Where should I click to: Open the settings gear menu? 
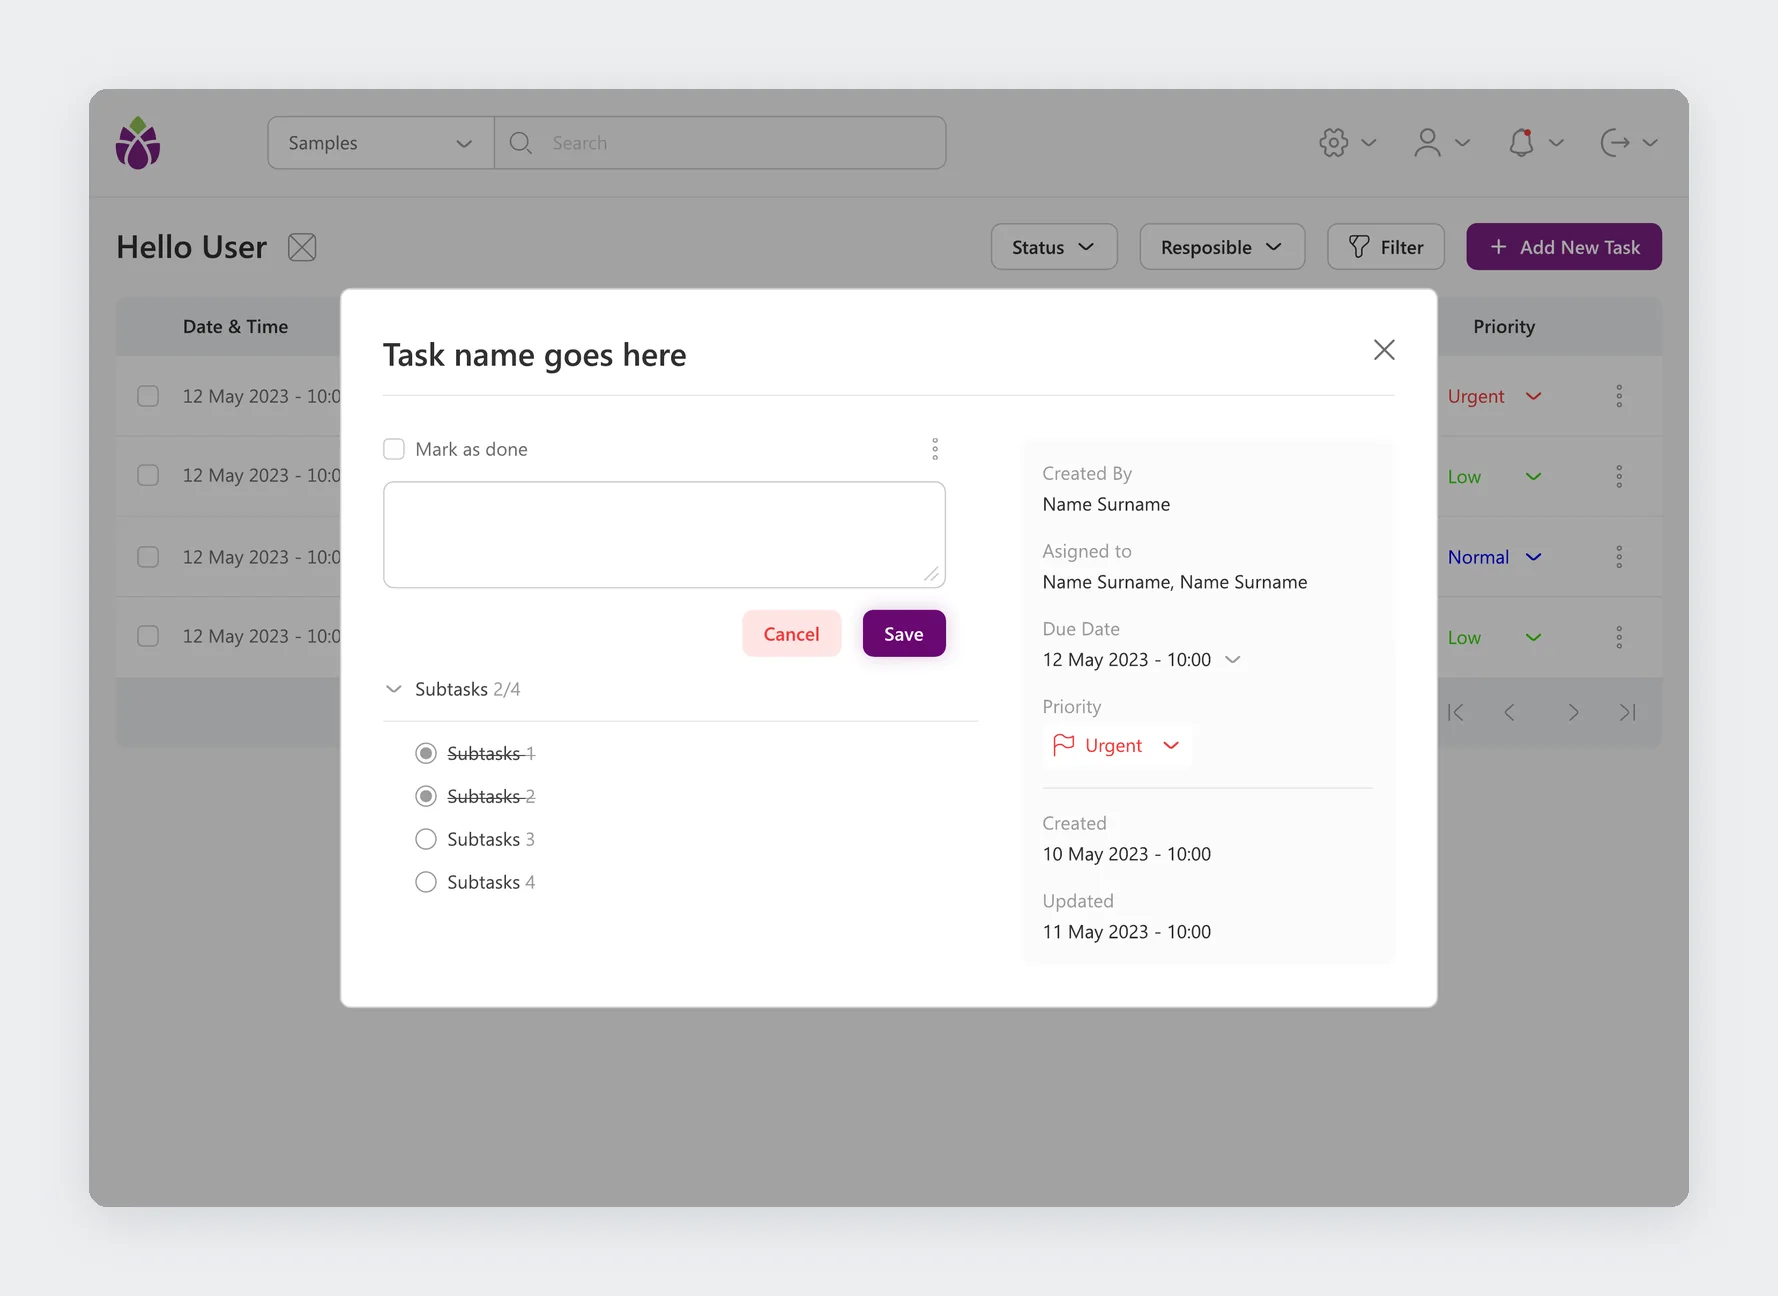[1333, 143]
